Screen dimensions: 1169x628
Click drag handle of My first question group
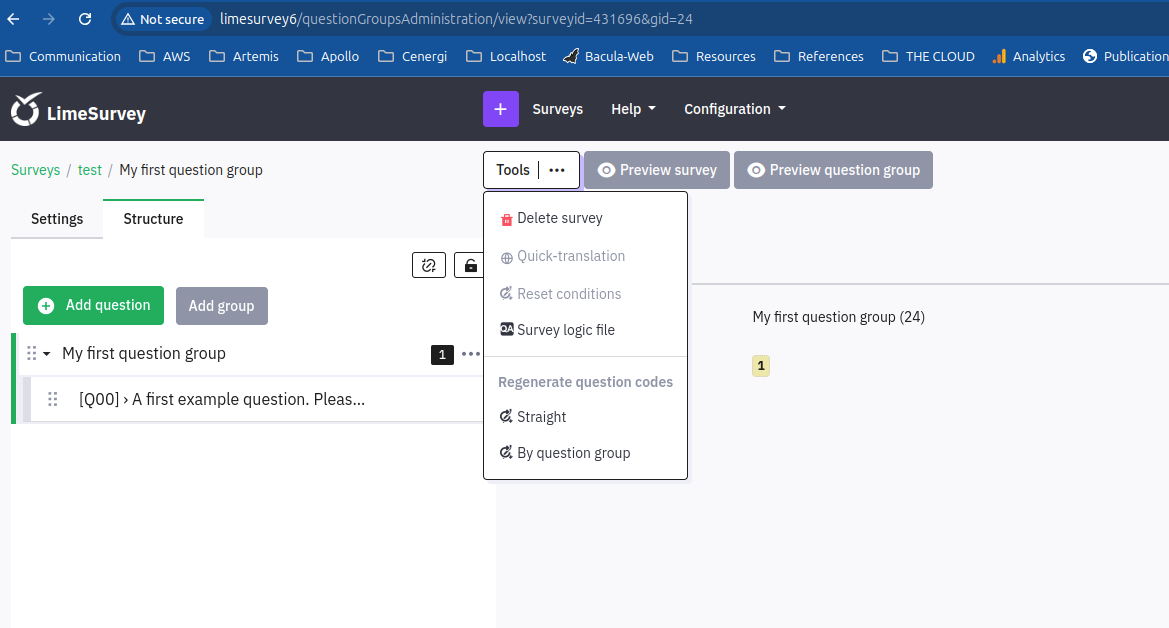click(x=32, y=353)
